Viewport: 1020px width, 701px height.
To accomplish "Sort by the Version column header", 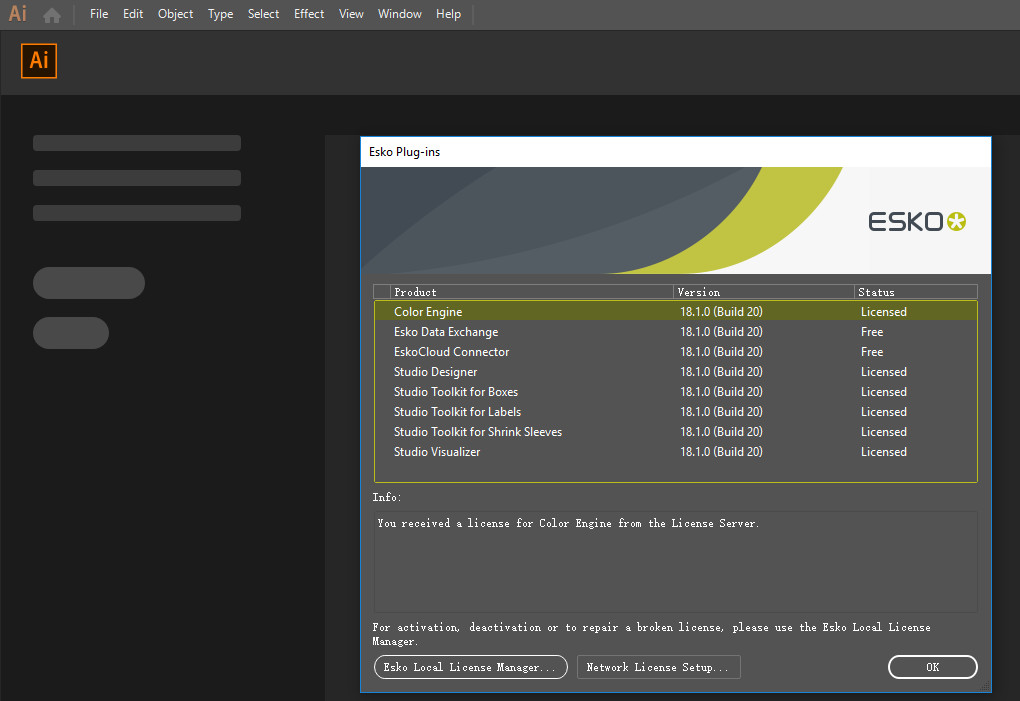I will pyautogui.click(x=764, y=292).
